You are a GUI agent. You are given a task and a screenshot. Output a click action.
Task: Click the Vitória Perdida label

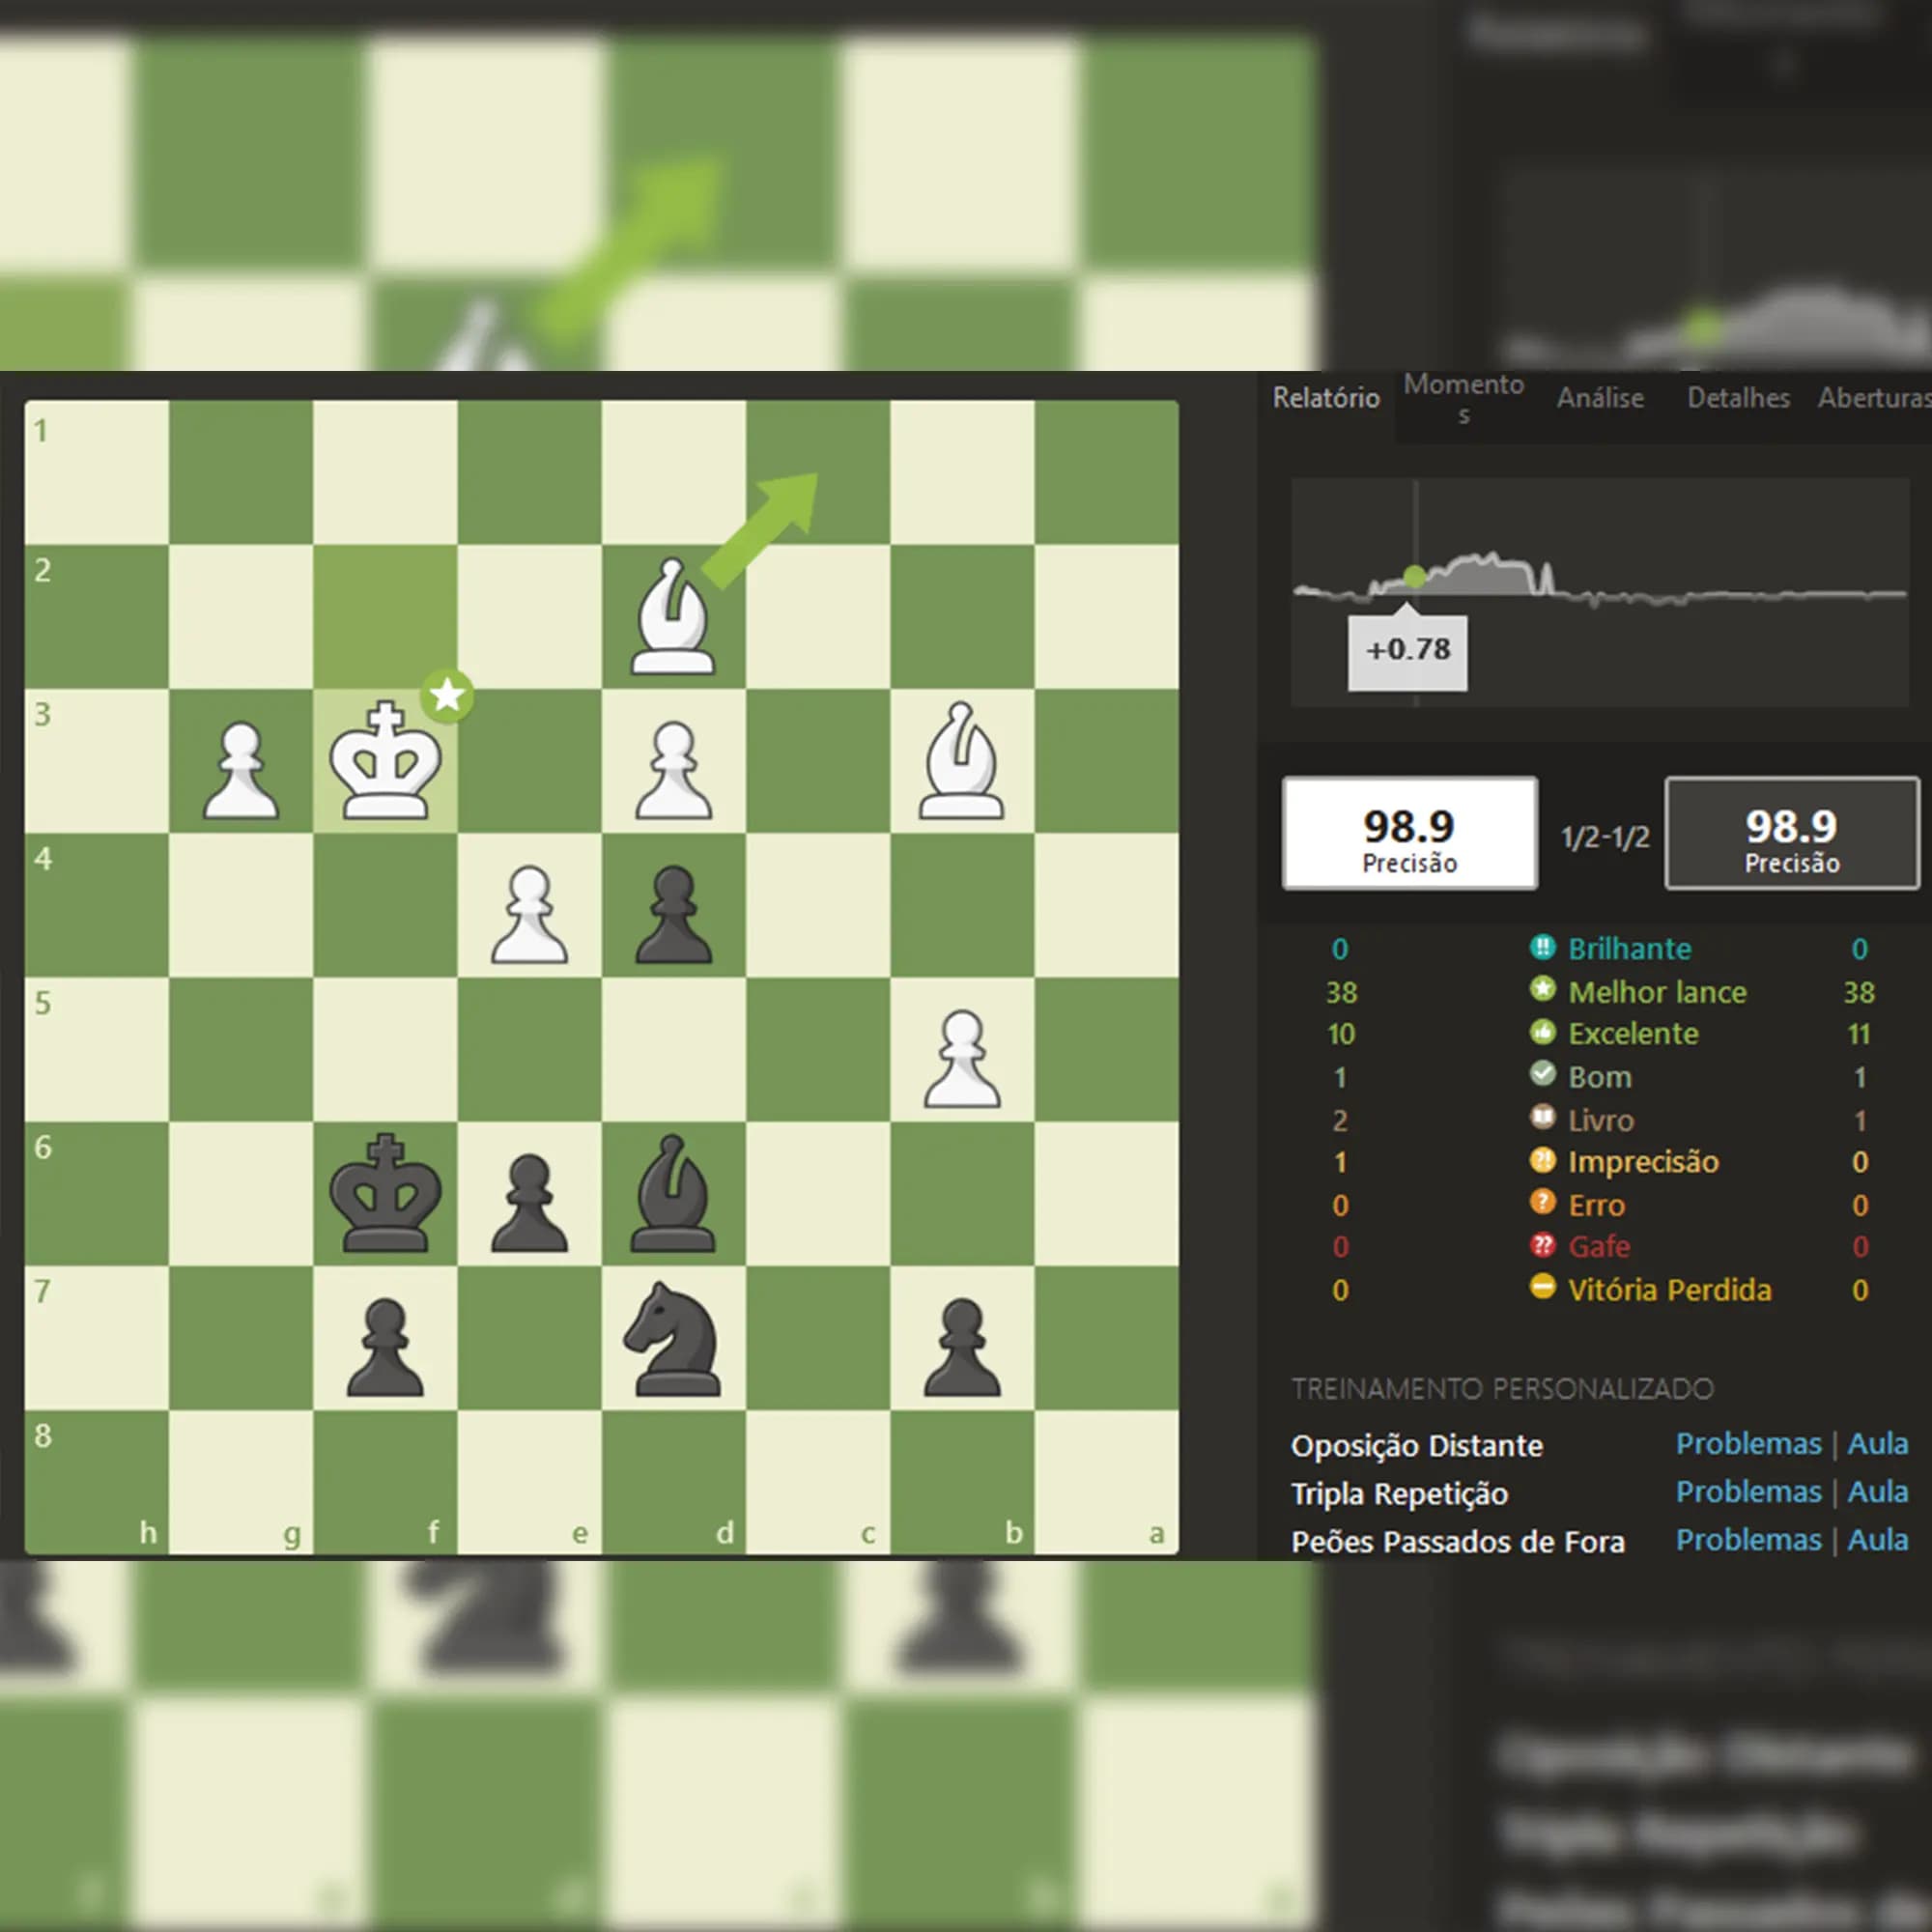(1669, 1289)
